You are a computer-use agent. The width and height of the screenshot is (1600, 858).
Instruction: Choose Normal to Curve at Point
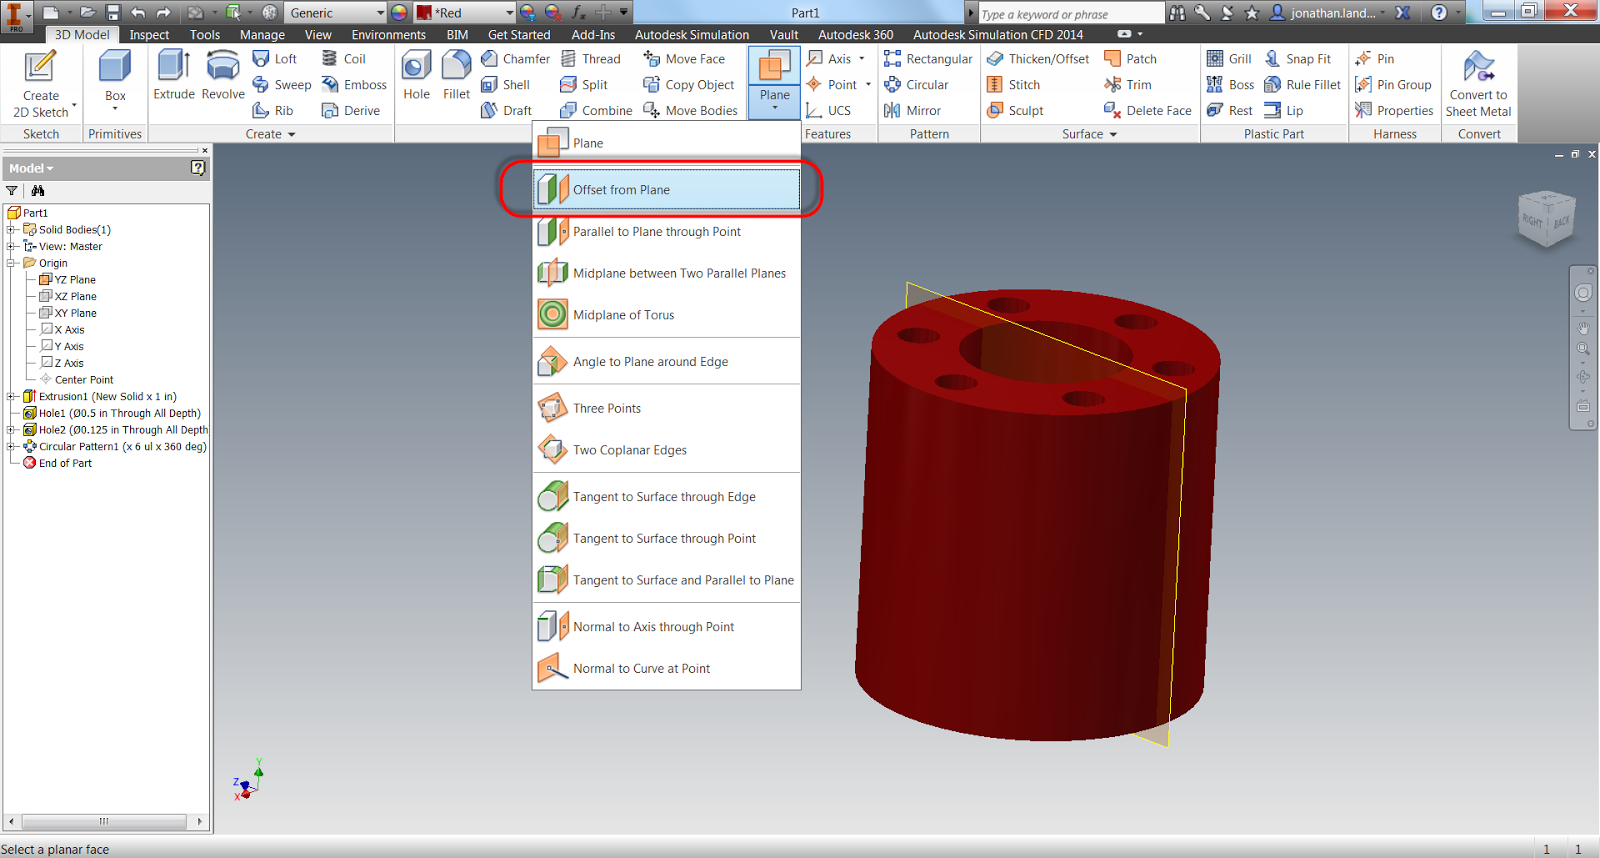(x=666, y=669)
